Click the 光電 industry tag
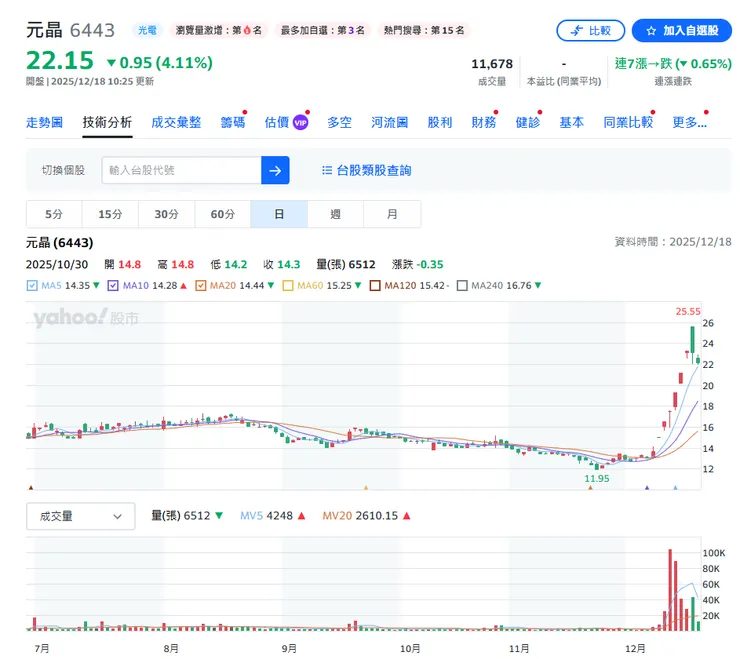The image size is (740, 659). coord(147,31)
